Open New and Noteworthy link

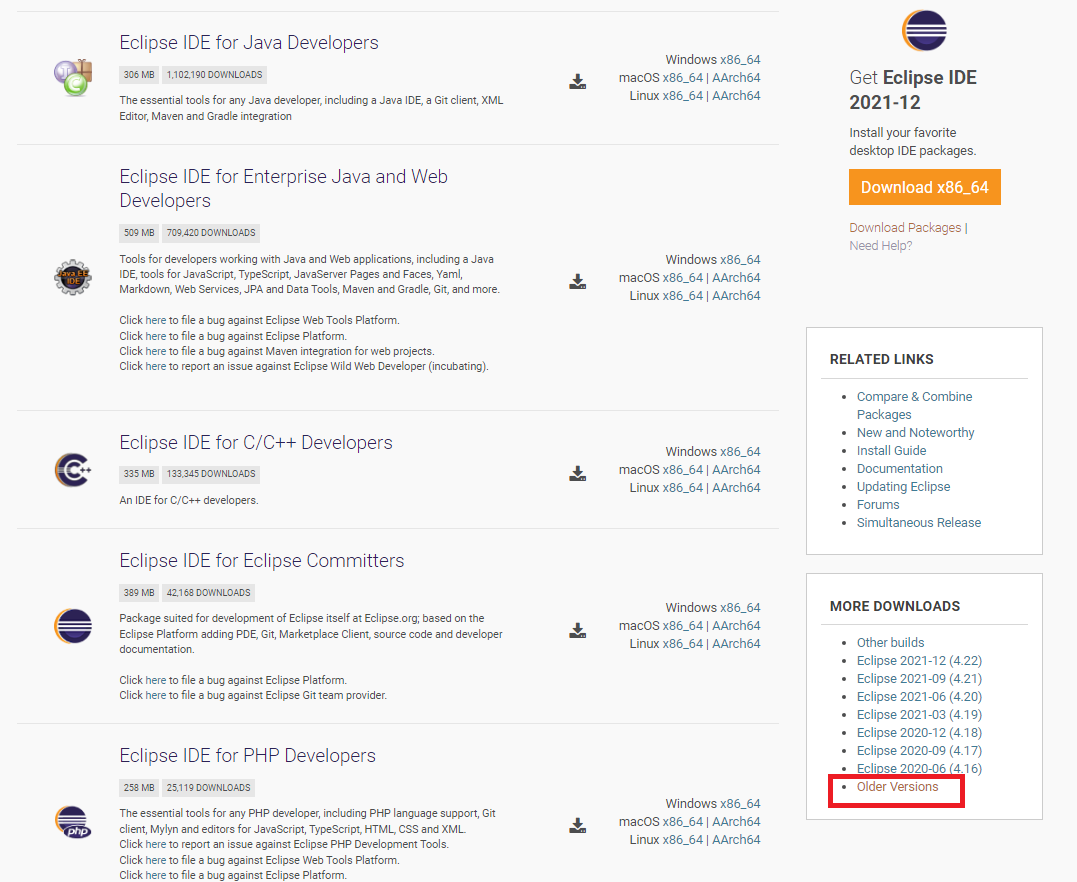(916, 433)
